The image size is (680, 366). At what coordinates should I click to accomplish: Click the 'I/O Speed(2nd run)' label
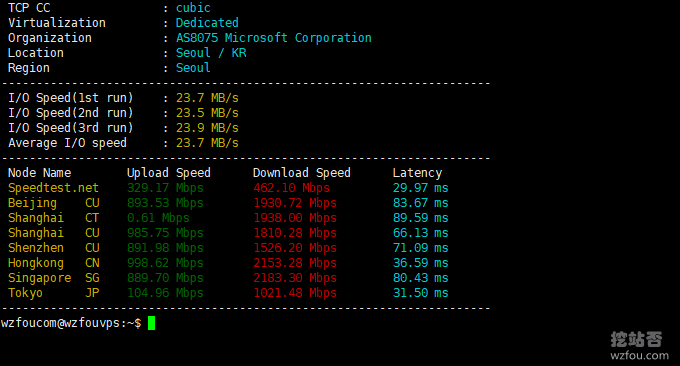71,113
